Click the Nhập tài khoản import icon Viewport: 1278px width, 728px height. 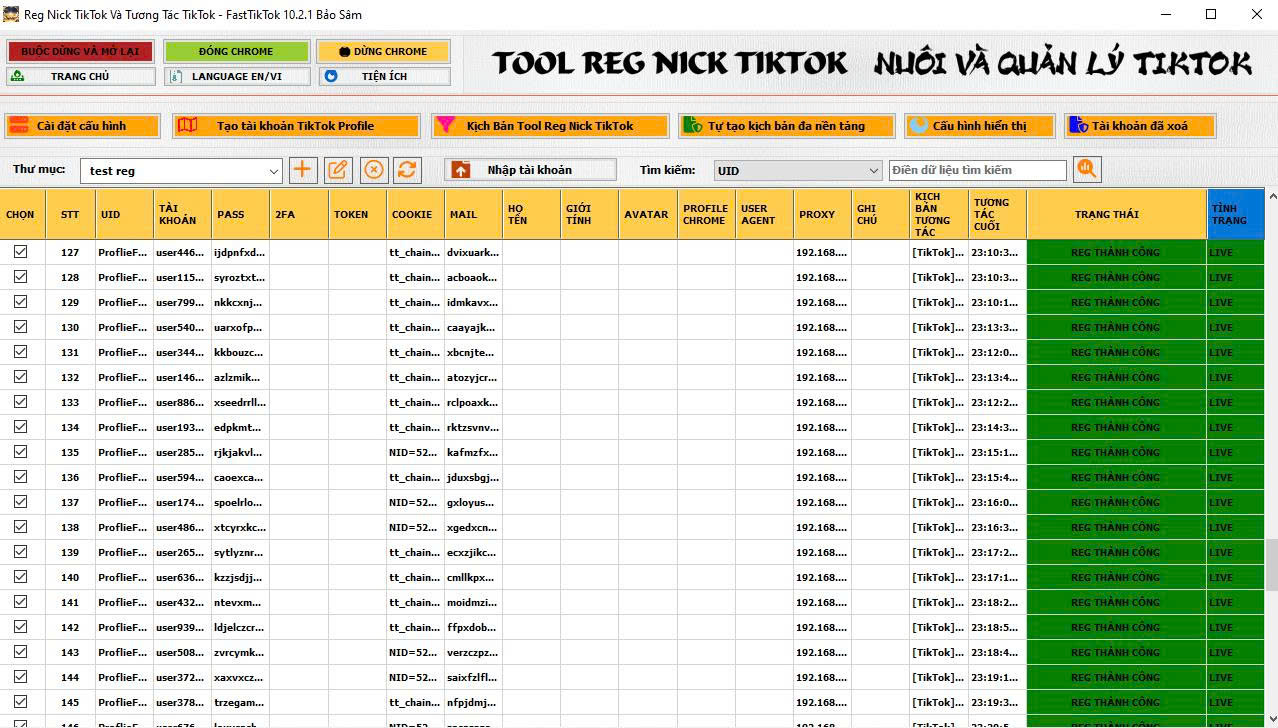click(x=461, y=170)
